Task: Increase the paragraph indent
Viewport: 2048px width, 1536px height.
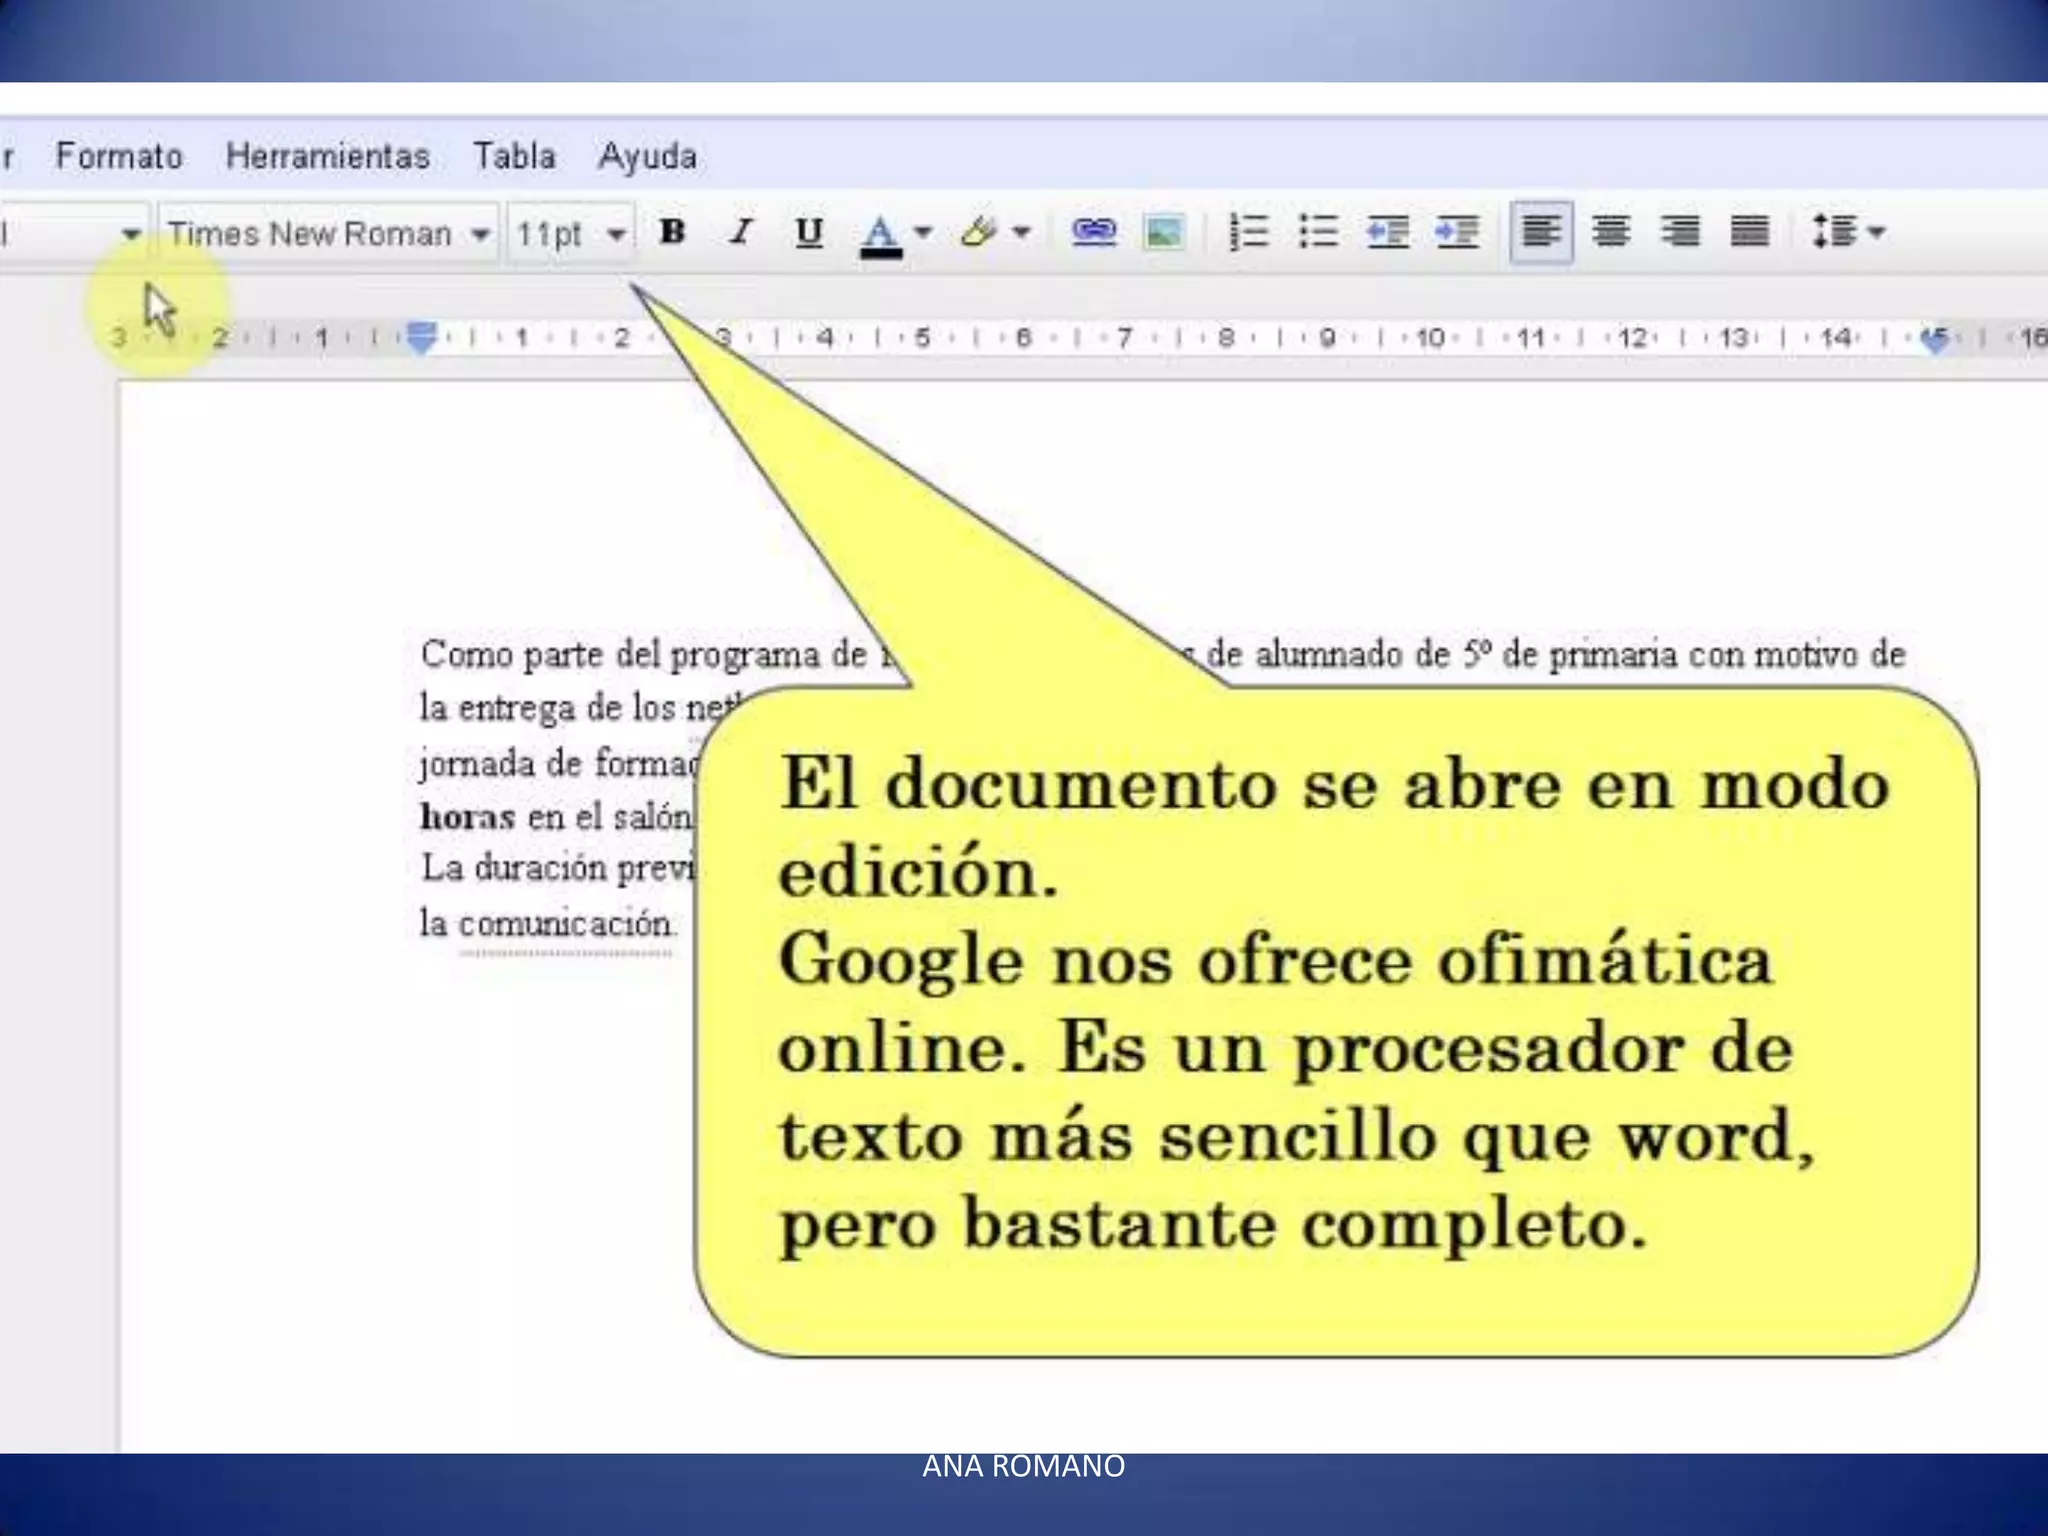Action: point(1457,233)
